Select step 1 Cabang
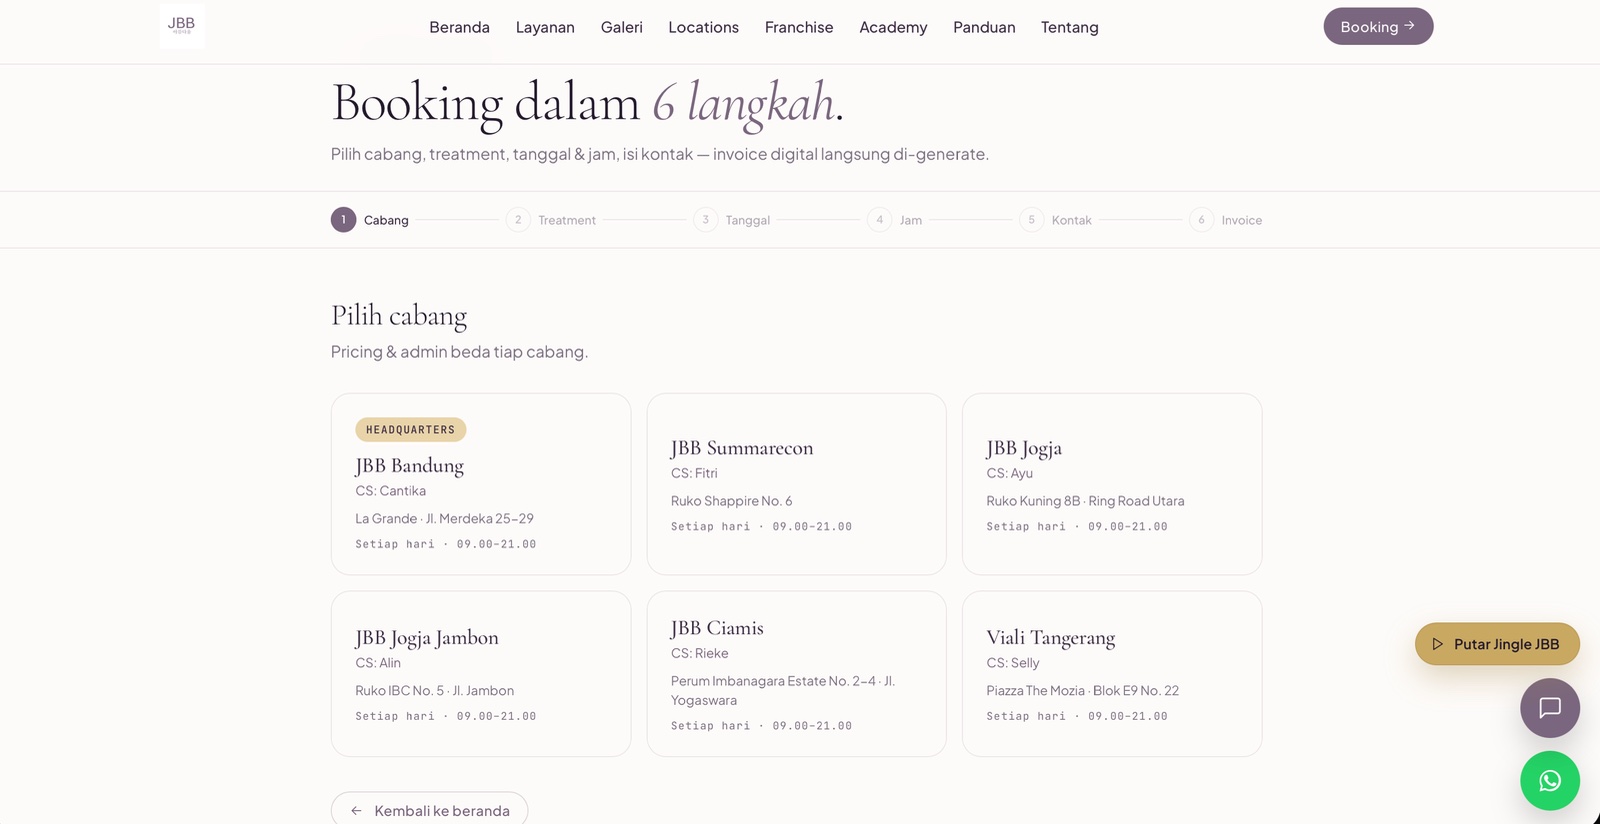Screen dimensions: 1600x824 pos(370,220)
